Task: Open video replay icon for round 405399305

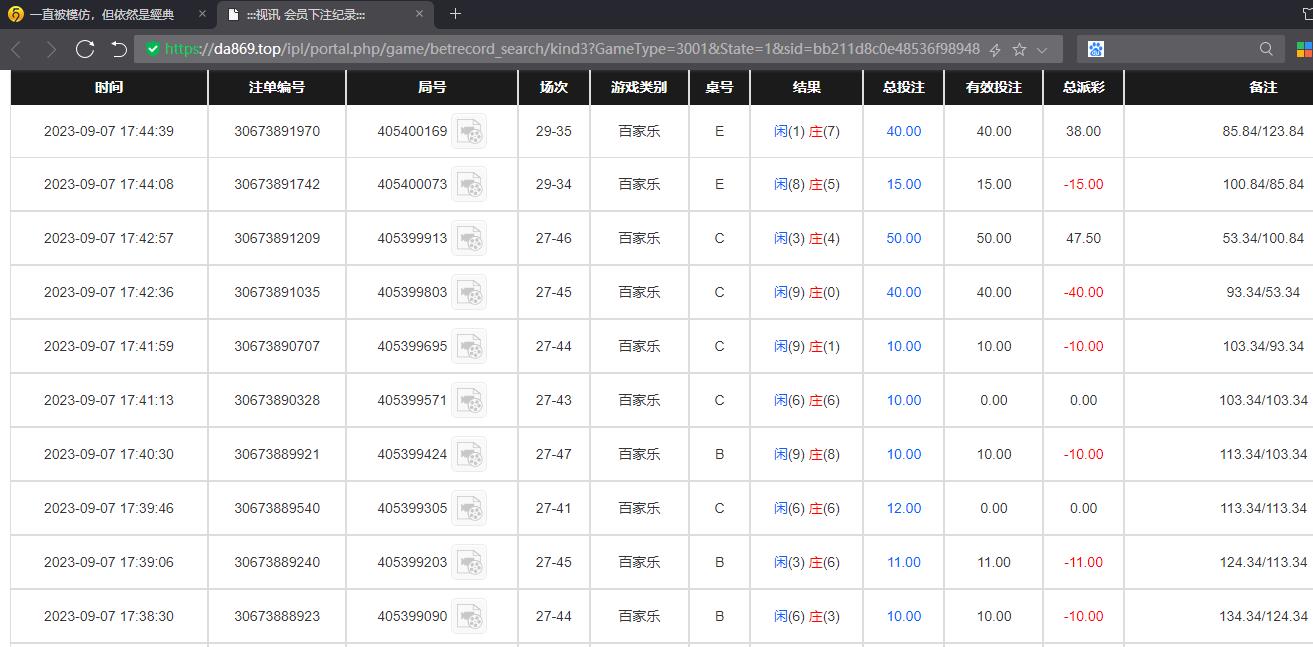Action: [469, 509]
